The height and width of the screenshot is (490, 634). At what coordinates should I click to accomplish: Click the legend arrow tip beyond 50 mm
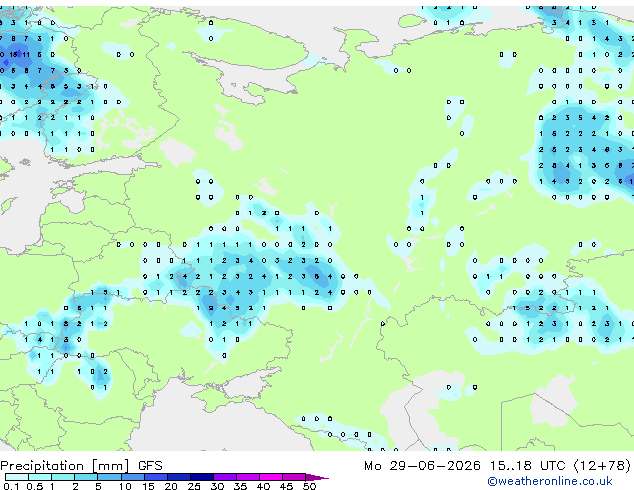[317, 478]
